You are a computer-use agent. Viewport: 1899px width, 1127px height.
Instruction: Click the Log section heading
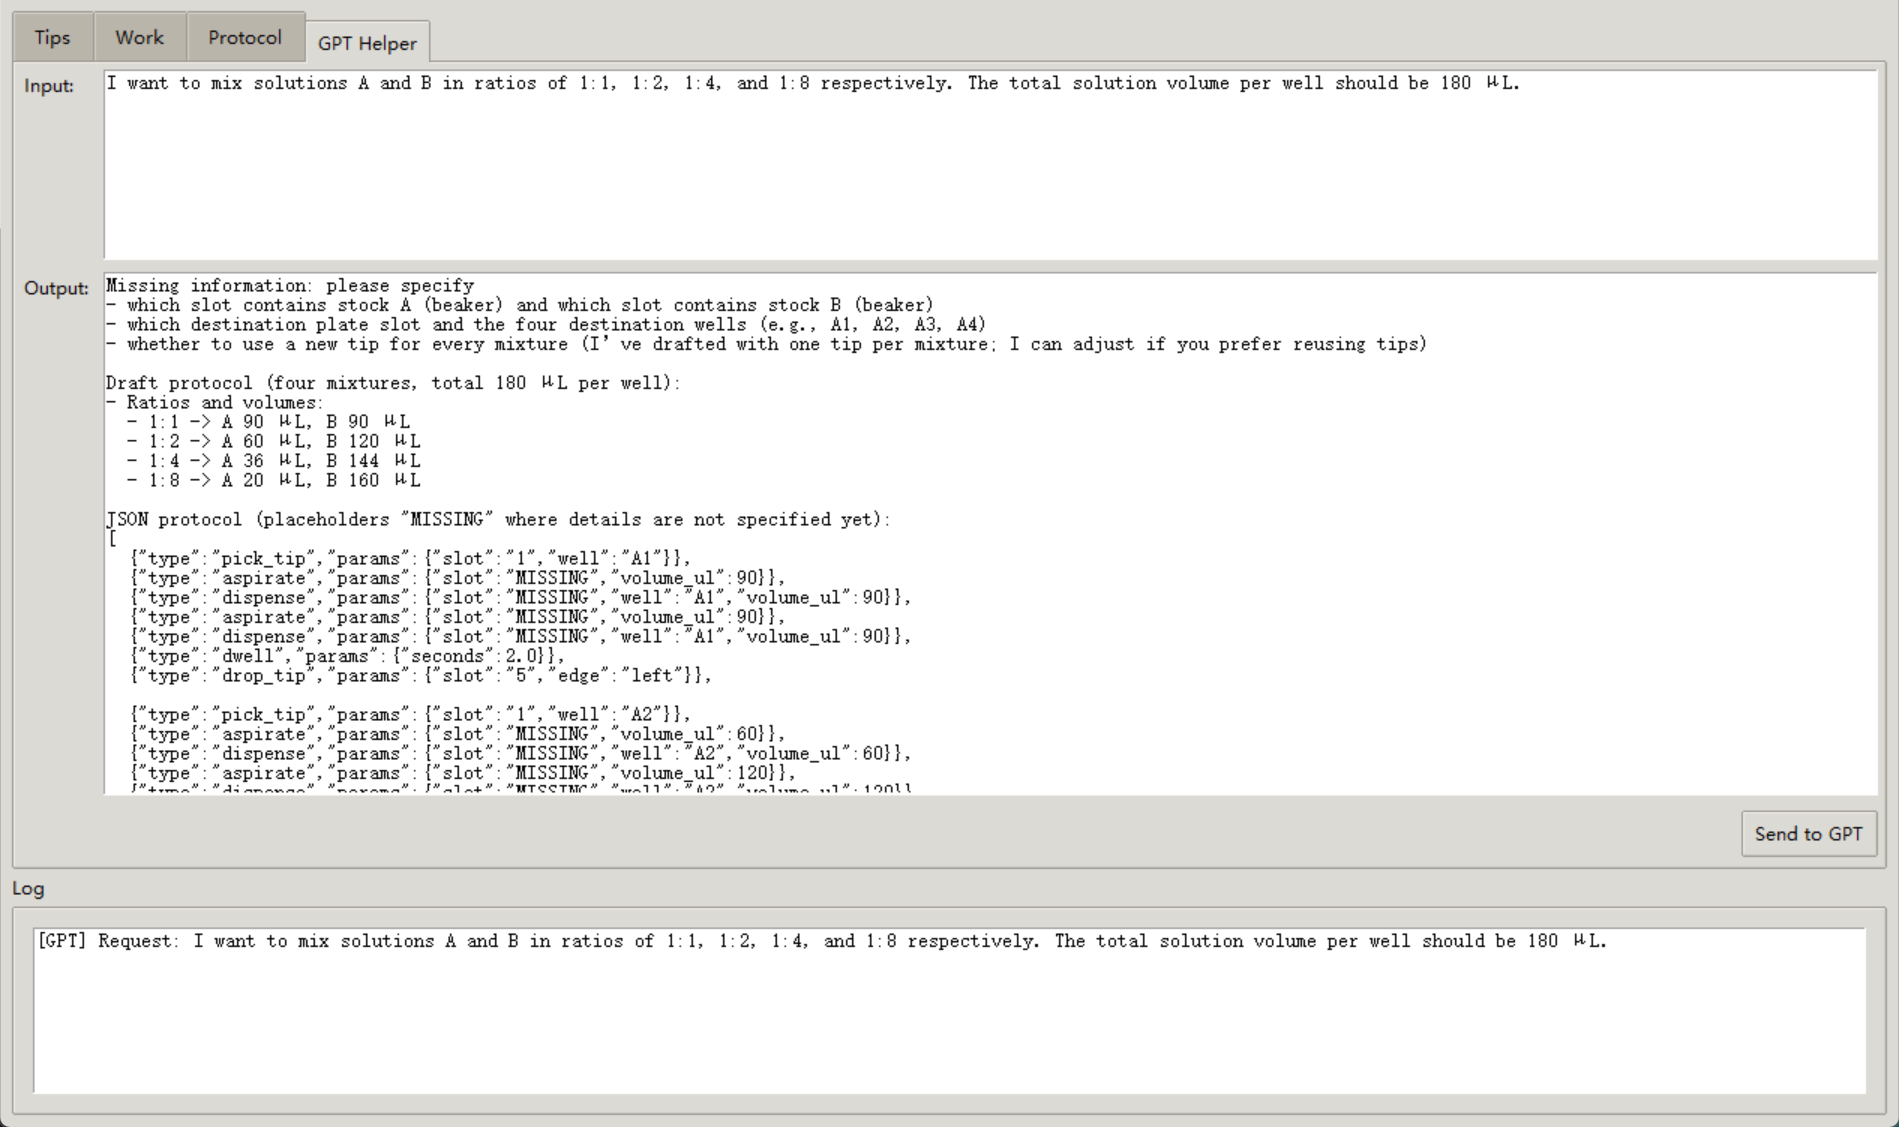[x=28, y=888]
